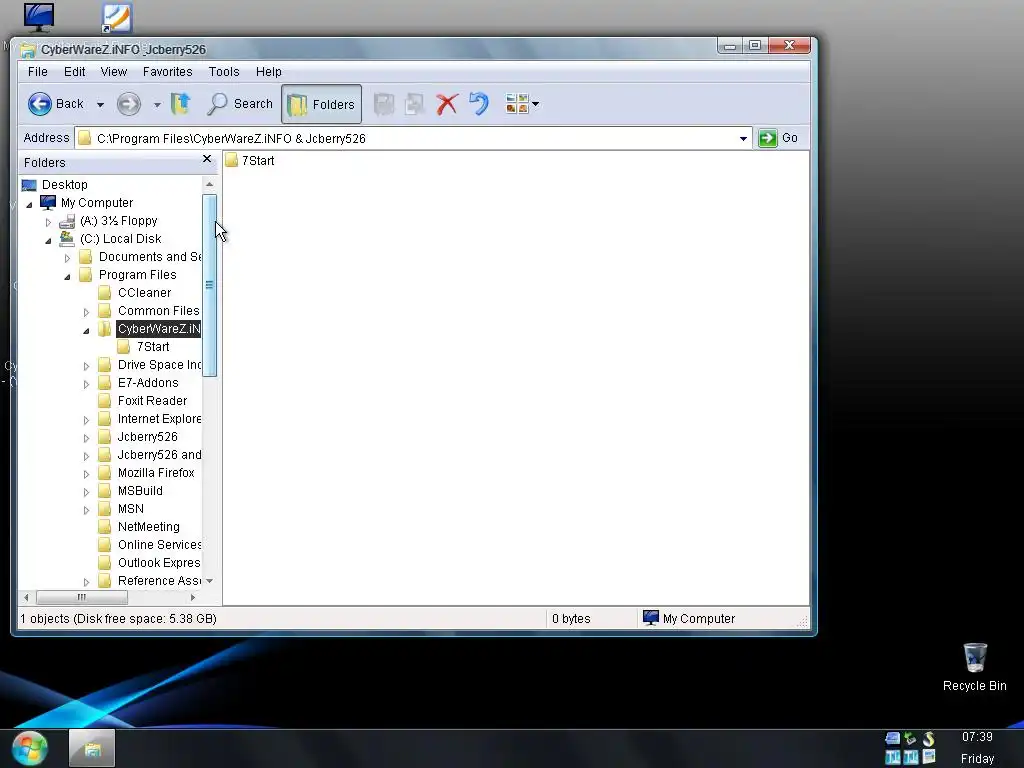Select the MSBuild folder
1024x768 pixels.
coord(140,491)
